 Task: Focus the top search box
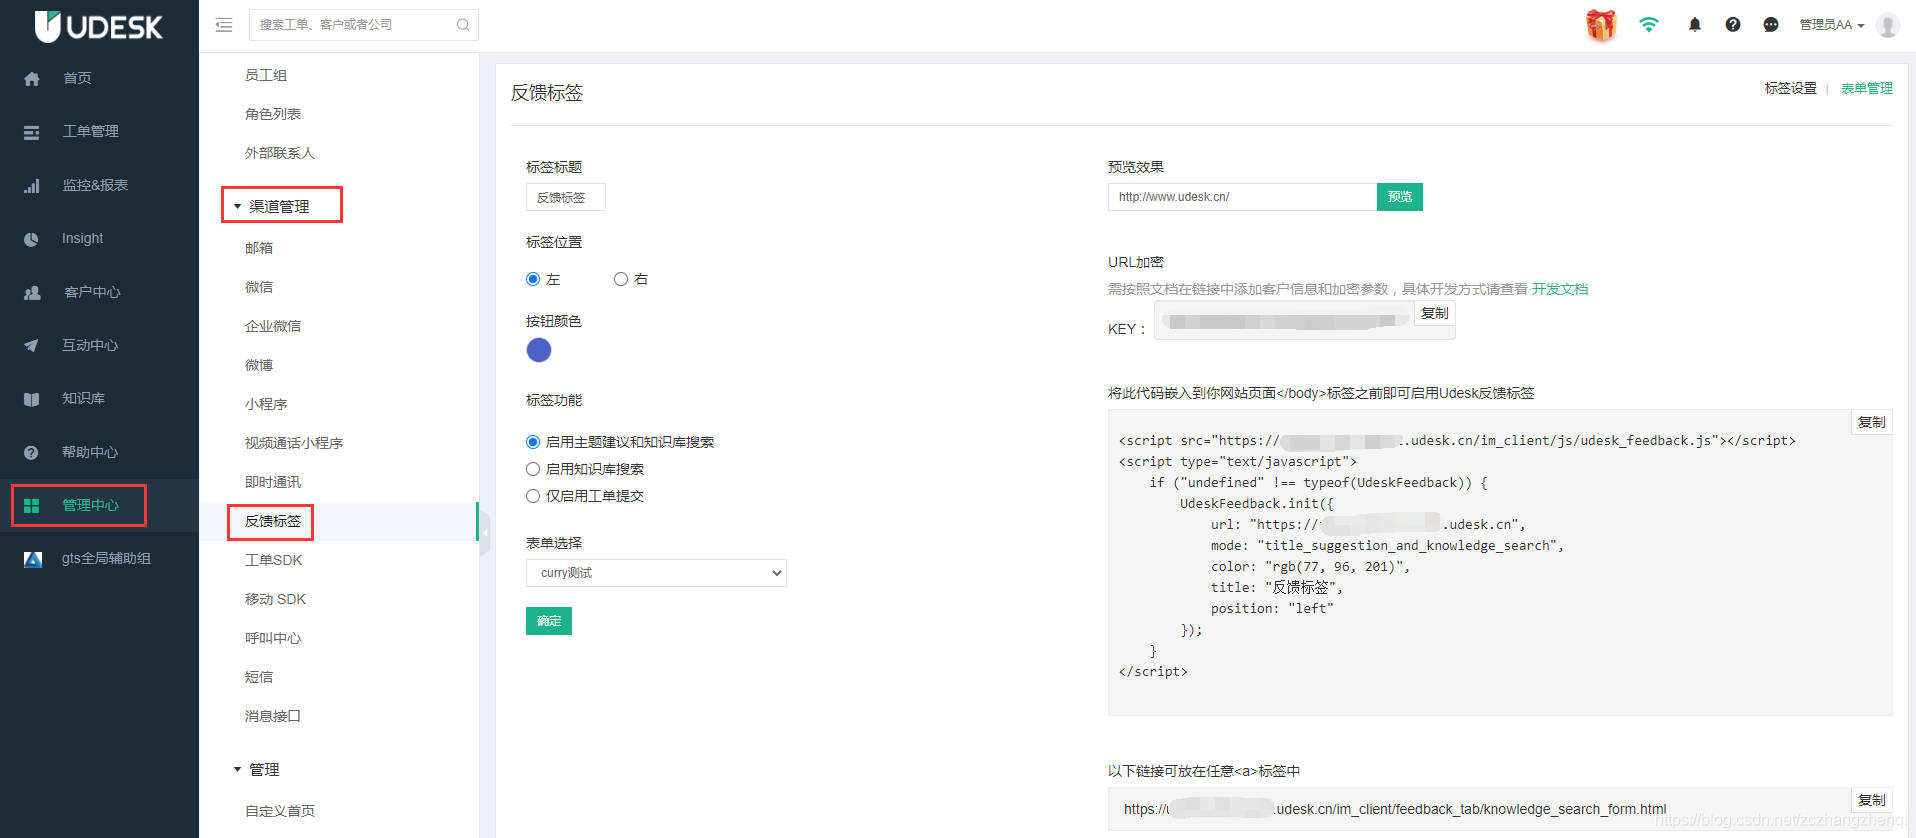pyautogui.click(x=363, y=25)
